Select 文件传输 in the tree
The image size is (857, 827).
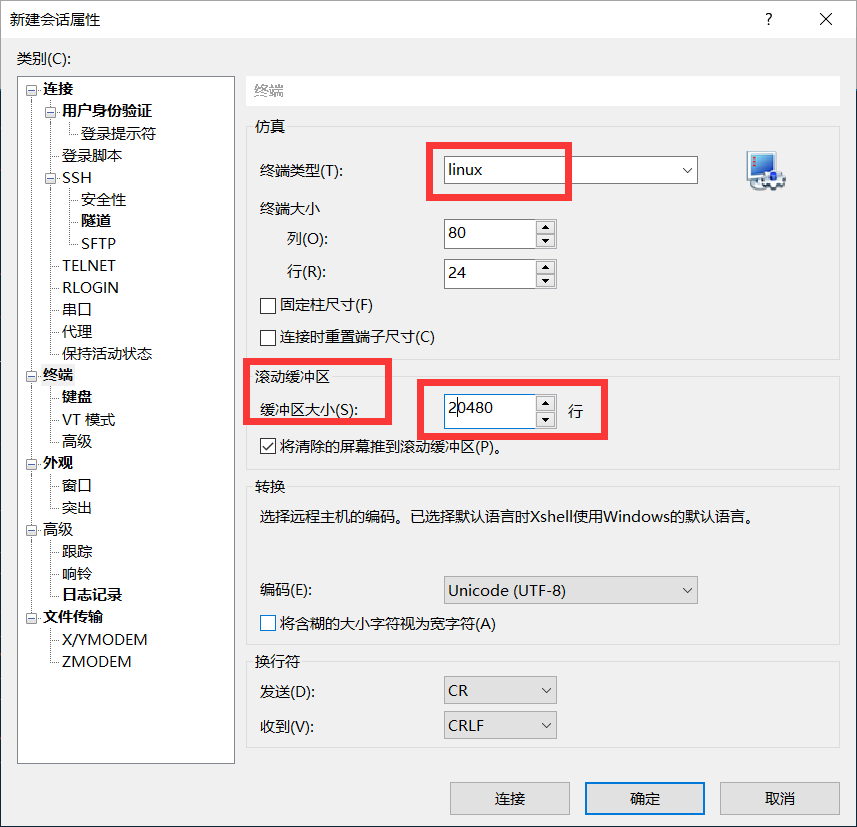73,617
